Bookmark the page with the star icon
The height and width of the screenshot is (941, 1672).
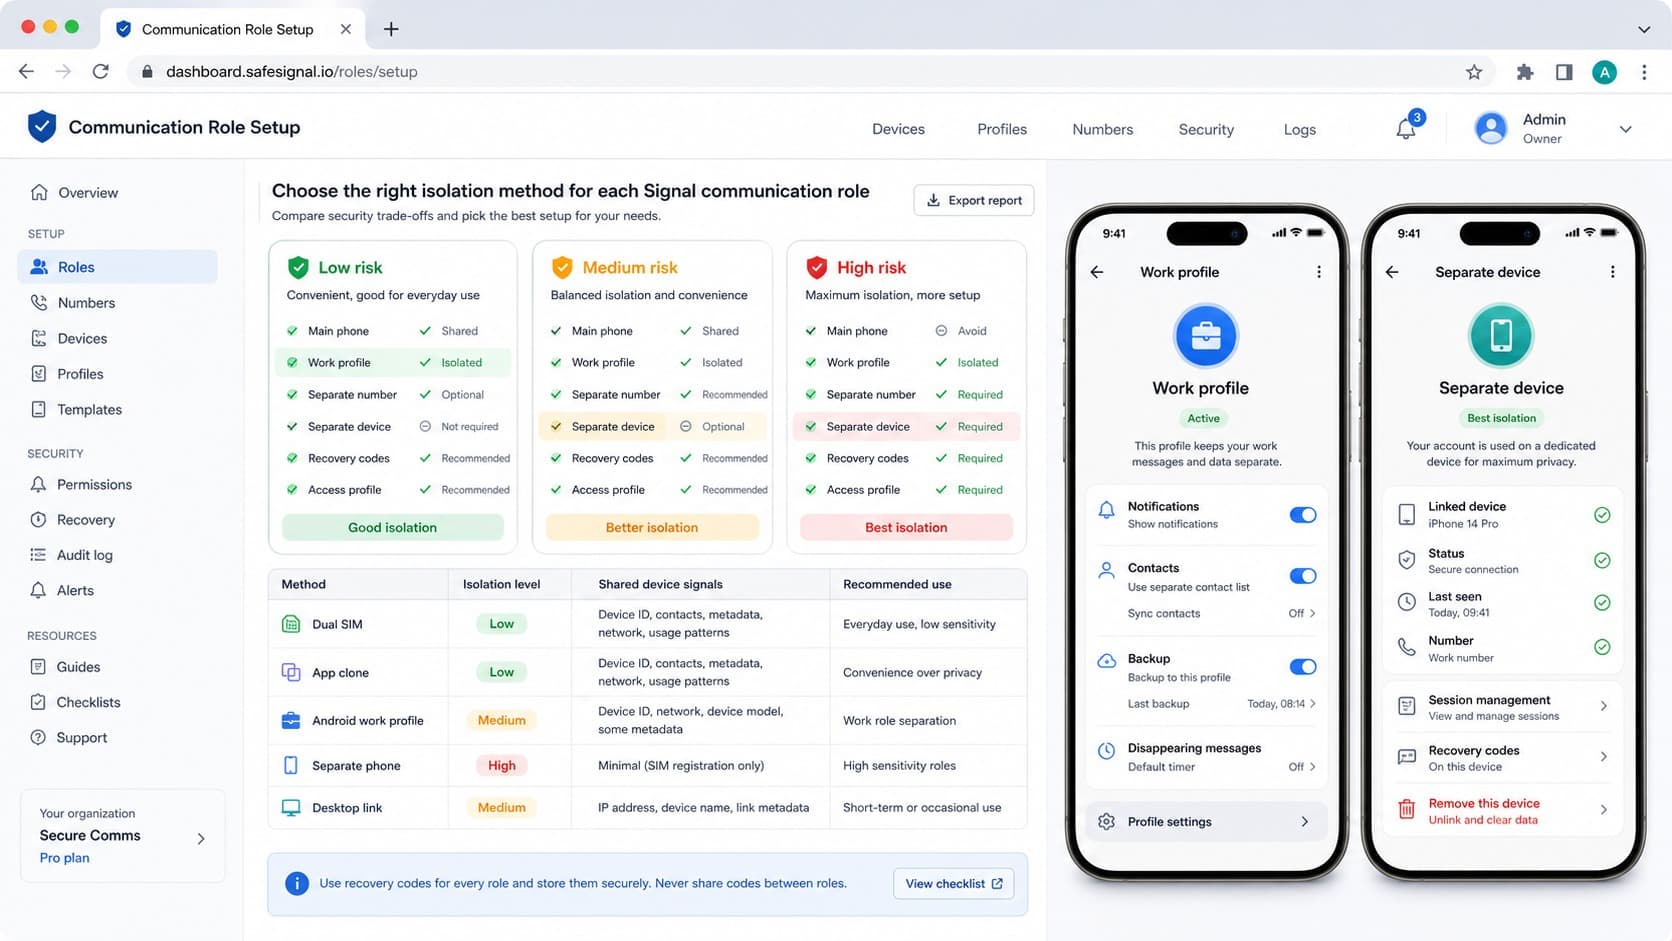[x=1474, y=72]
